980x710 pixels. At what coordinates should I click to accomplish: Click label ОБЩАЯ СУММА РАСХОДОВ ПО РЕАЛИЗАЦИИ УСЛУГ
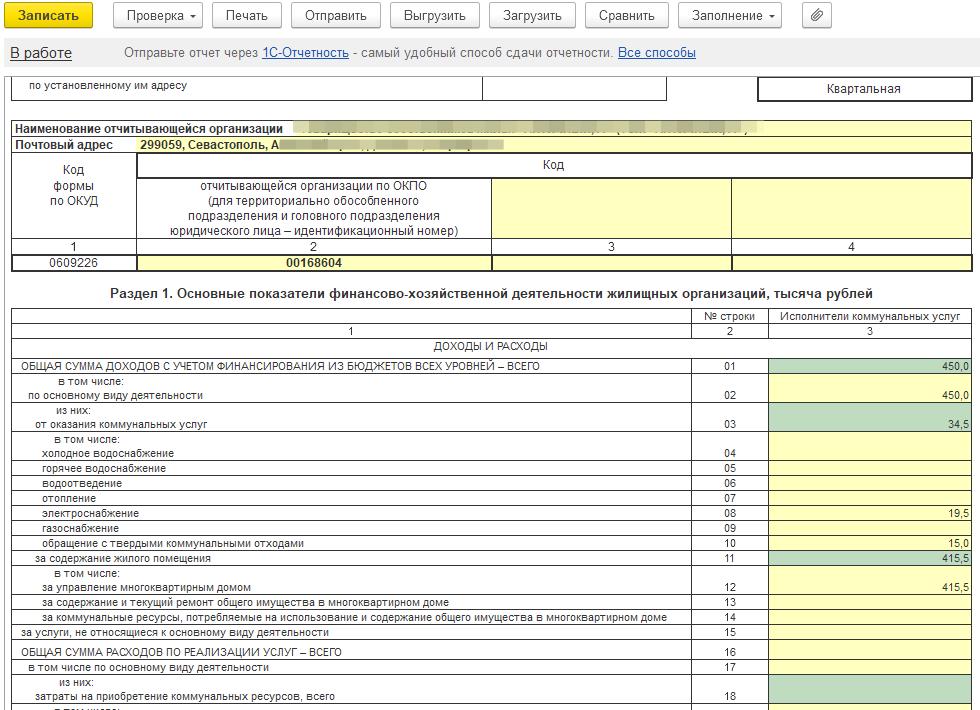[181, 652]
